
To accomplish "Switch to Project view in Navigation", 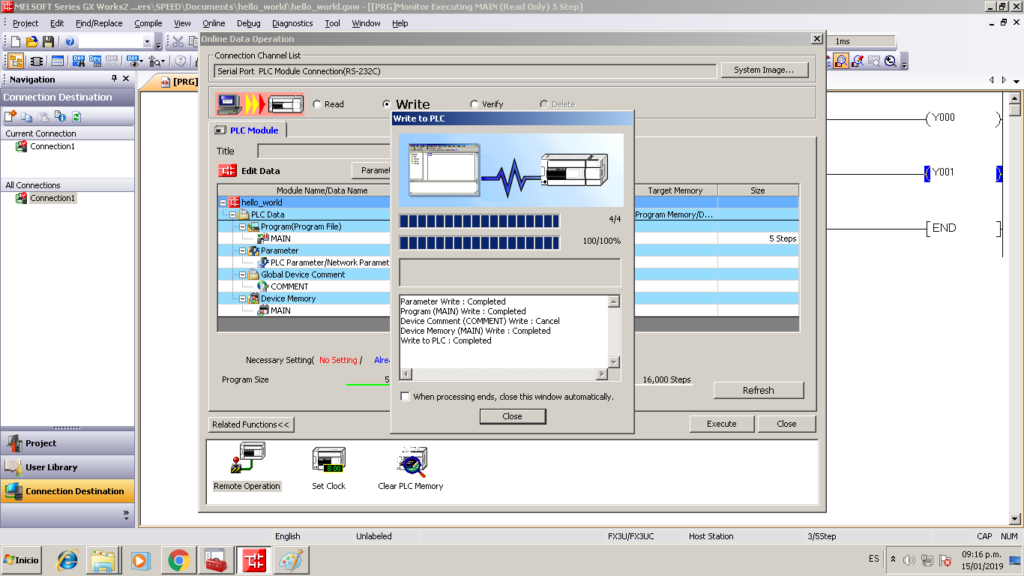I will [67, 443].
